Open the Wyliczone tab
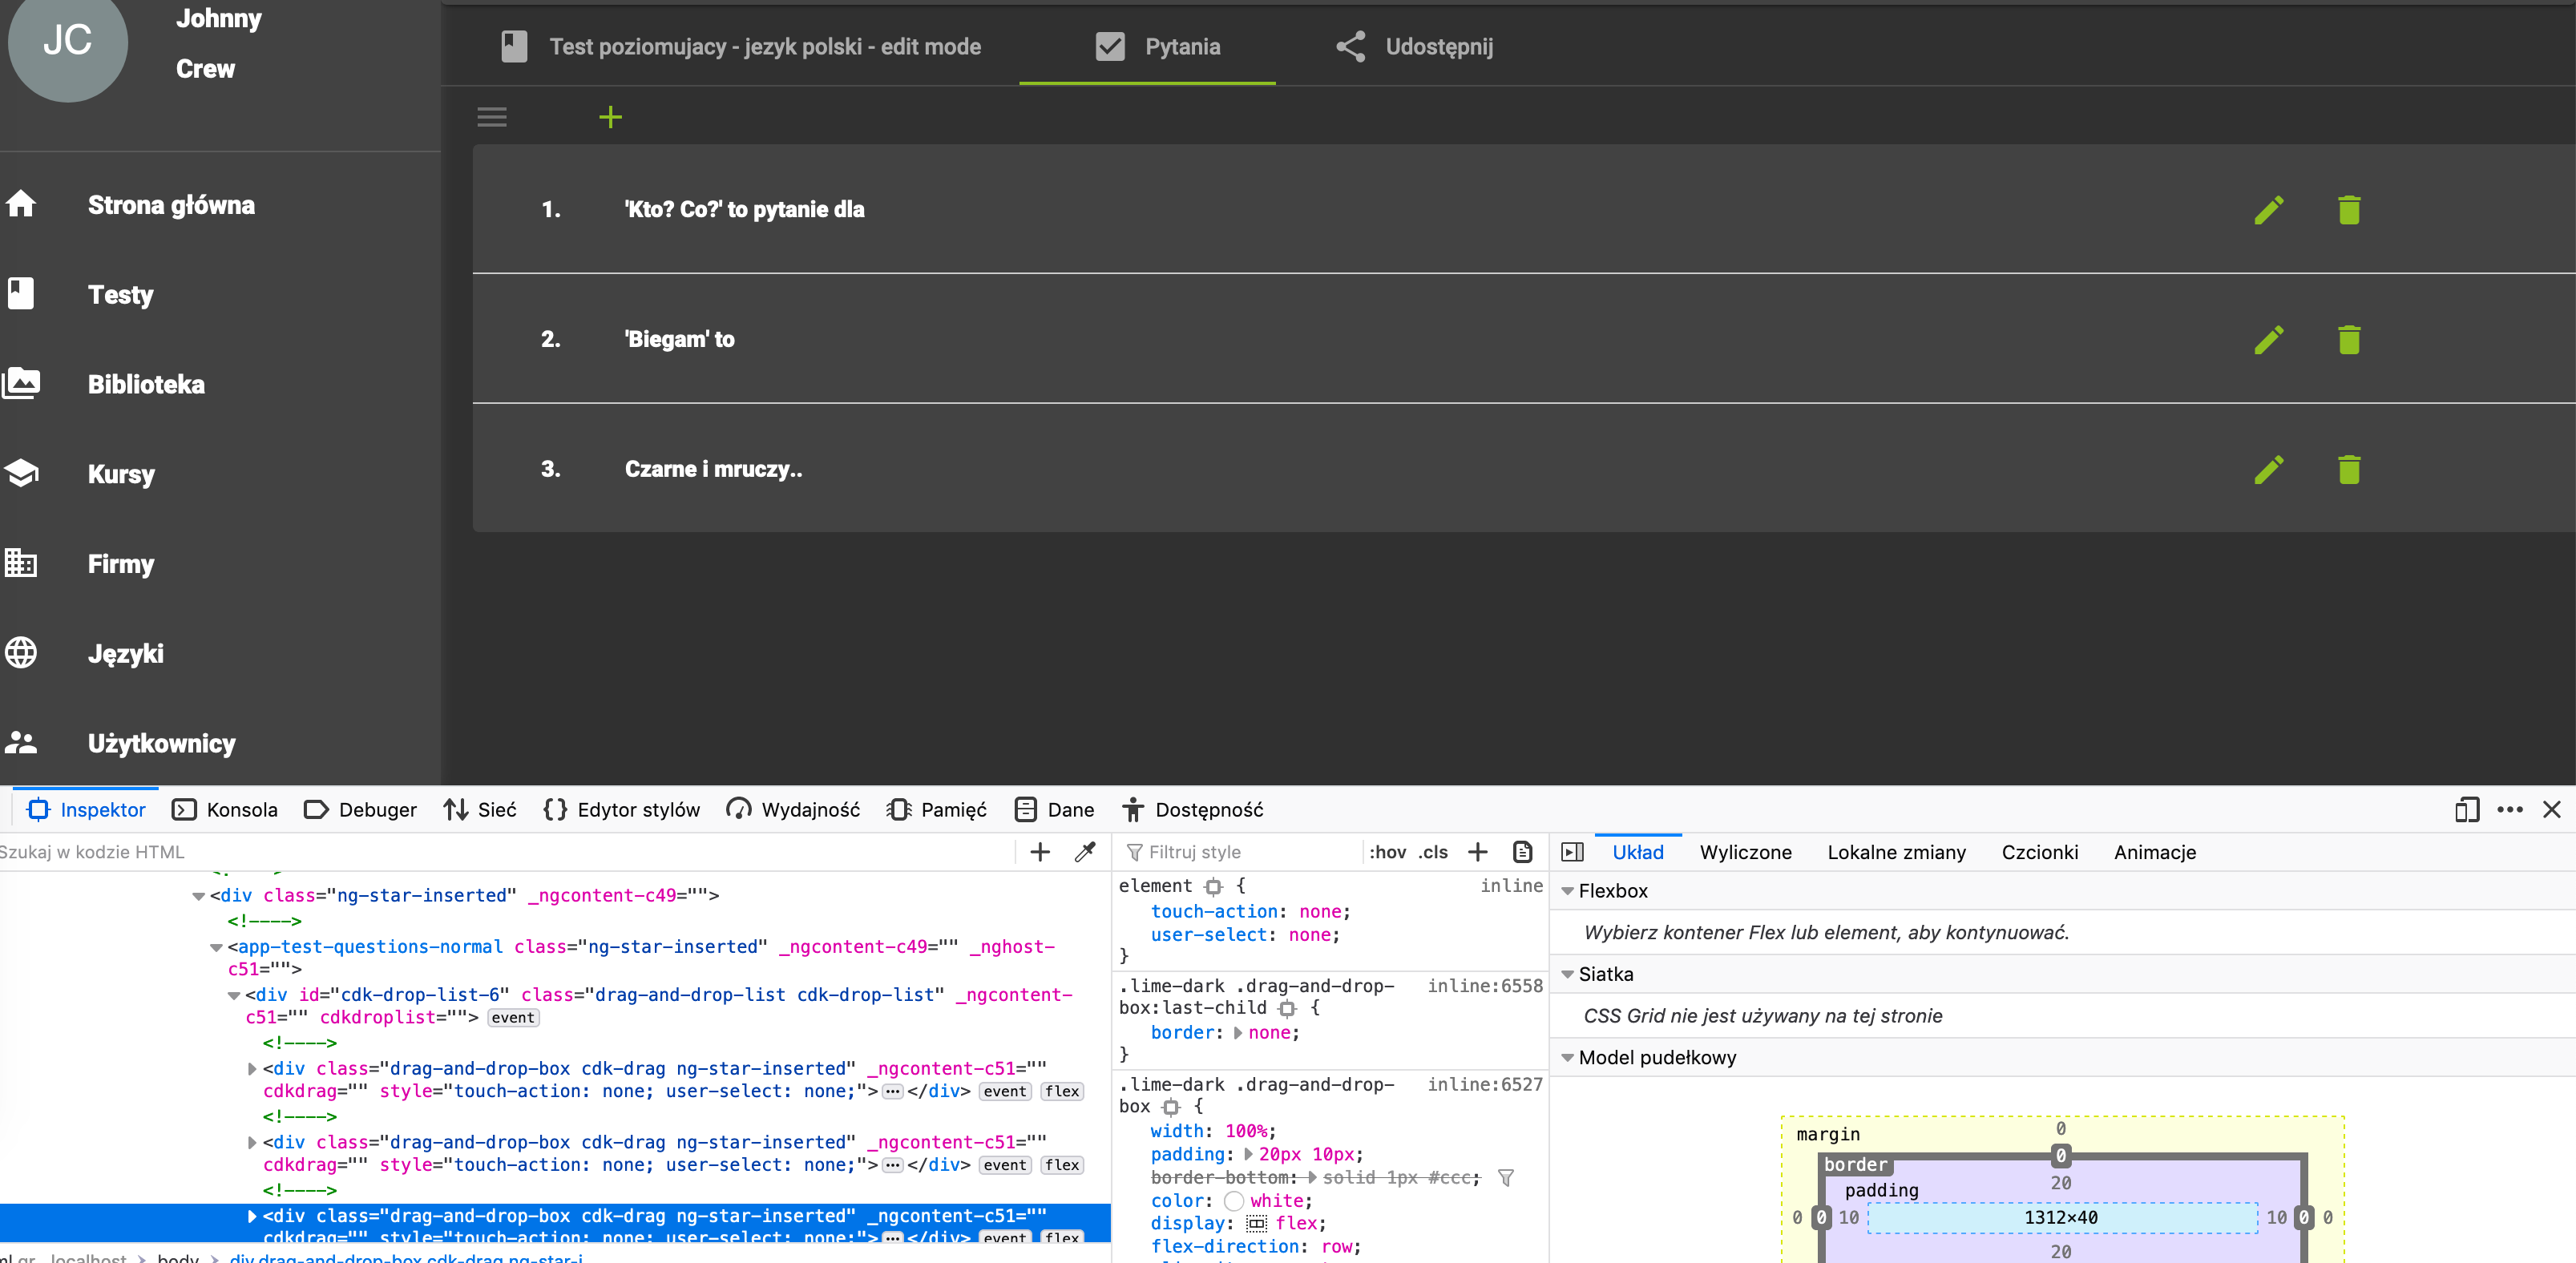2576x1263 pixels. pos(1745,852)
